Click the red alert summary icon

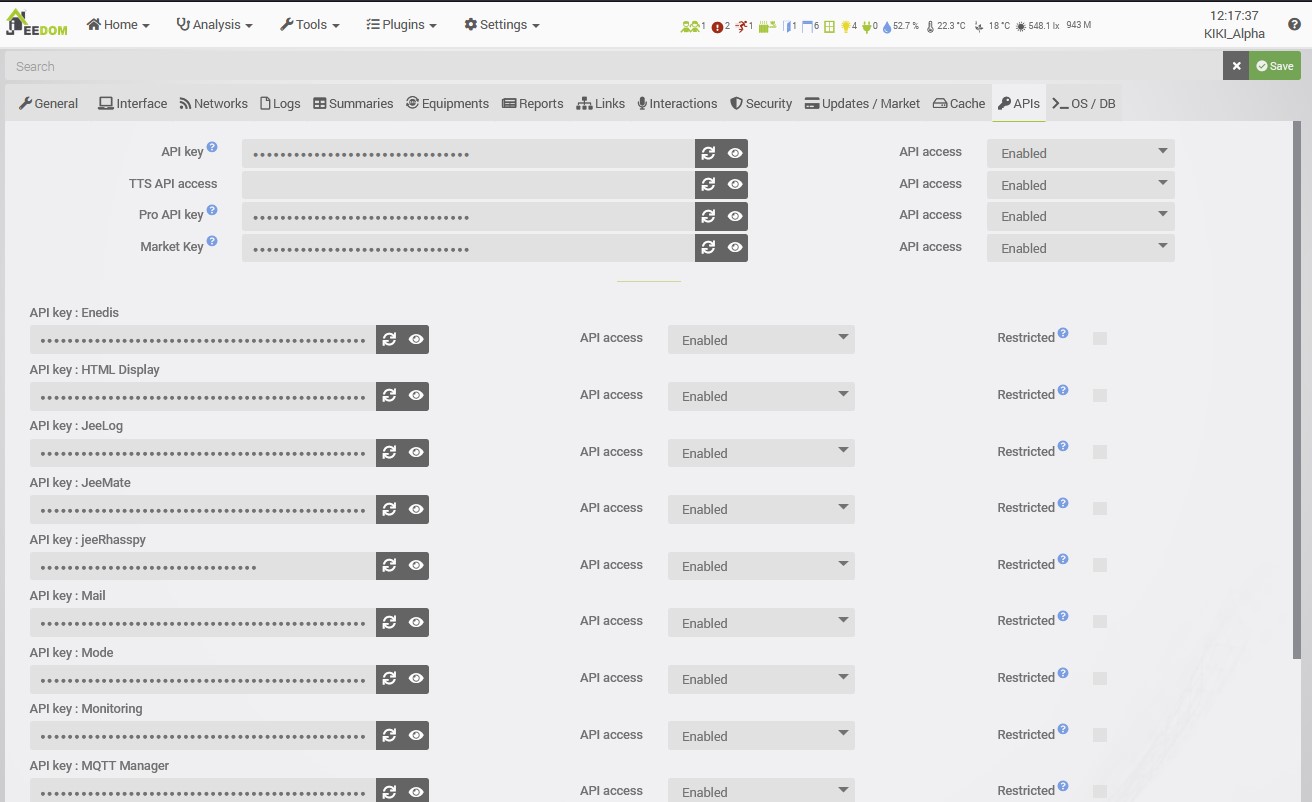717,26
